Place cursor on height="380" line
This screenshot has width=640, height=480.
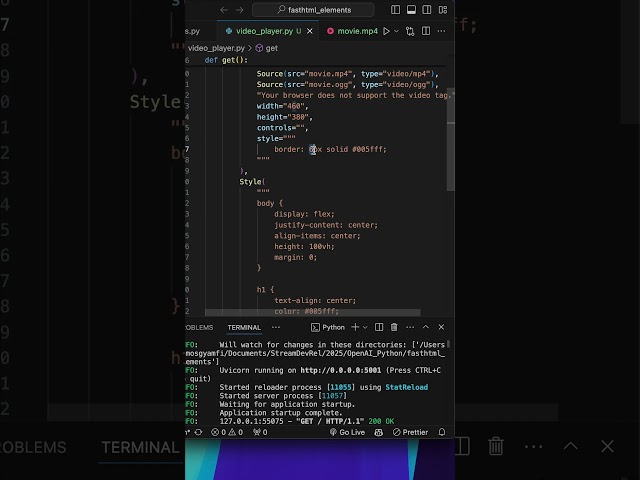click(284, 117)
